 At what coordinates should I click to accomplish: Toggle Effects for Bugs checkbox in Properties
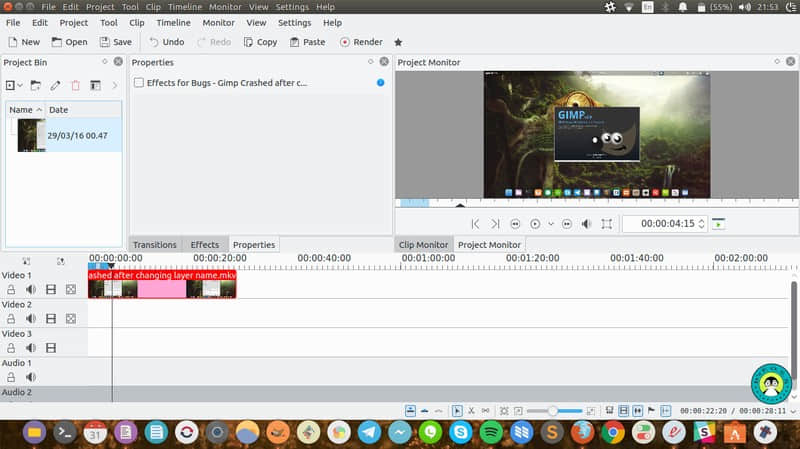point(139,82)
